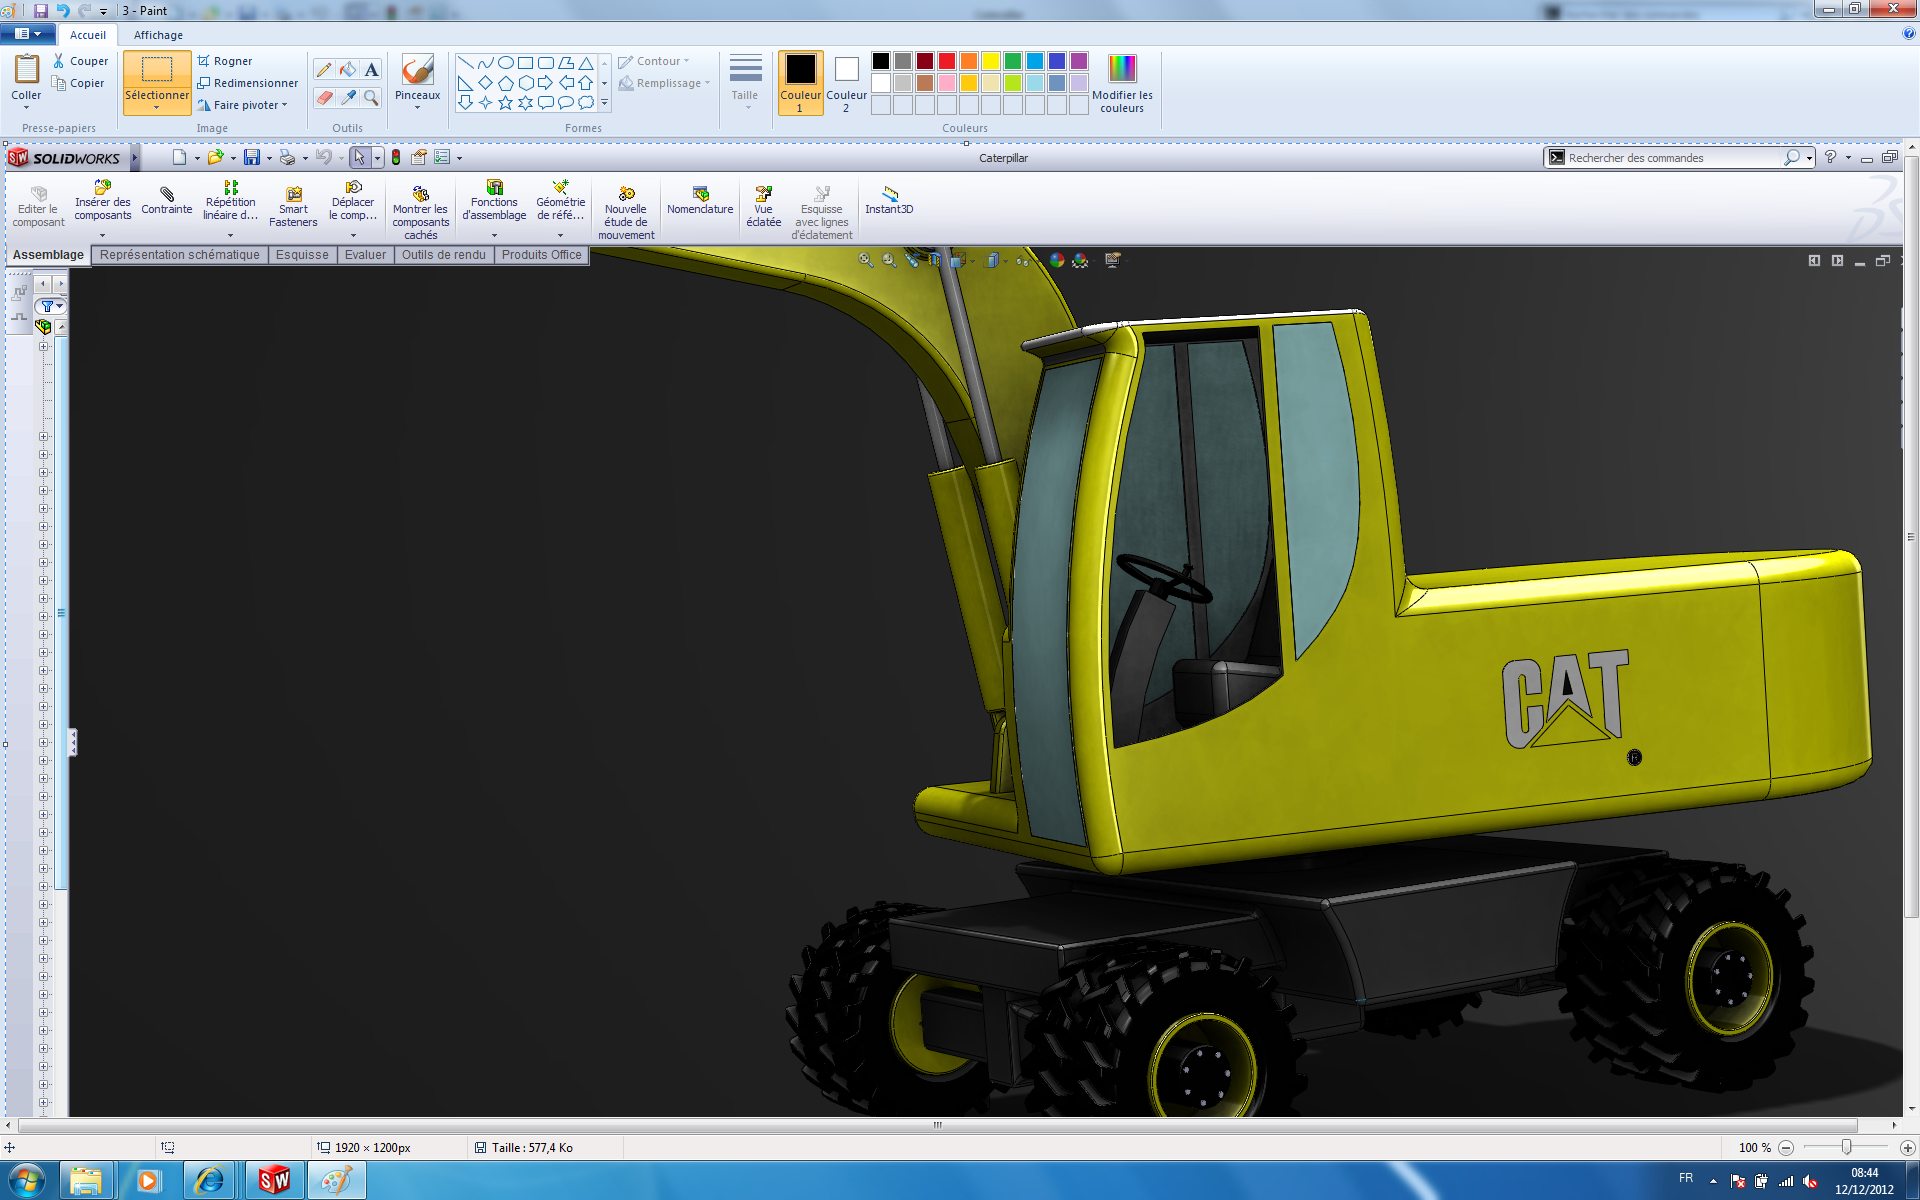Viewport: 1920px width, 1200px height.
Task: Click Instant3D in SolidWorks image
Action: coord(889,200)
